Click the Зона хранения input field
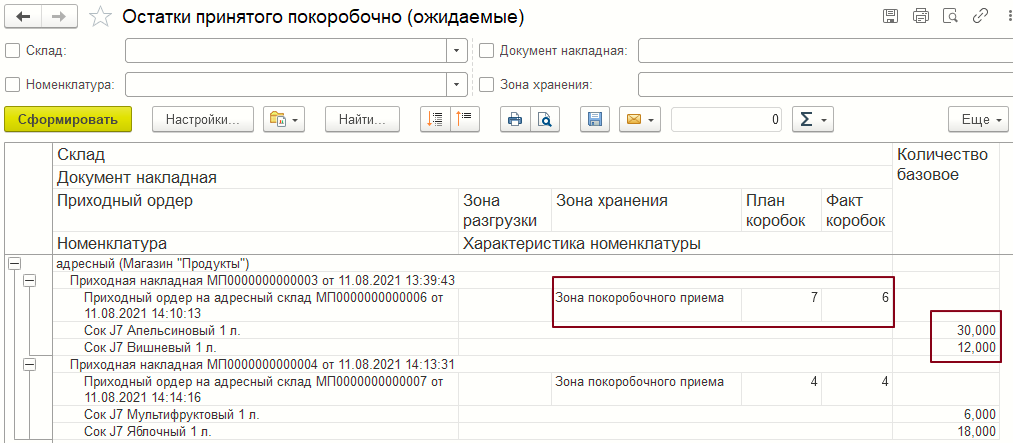 pyautogui.click(x=825, y=84)
